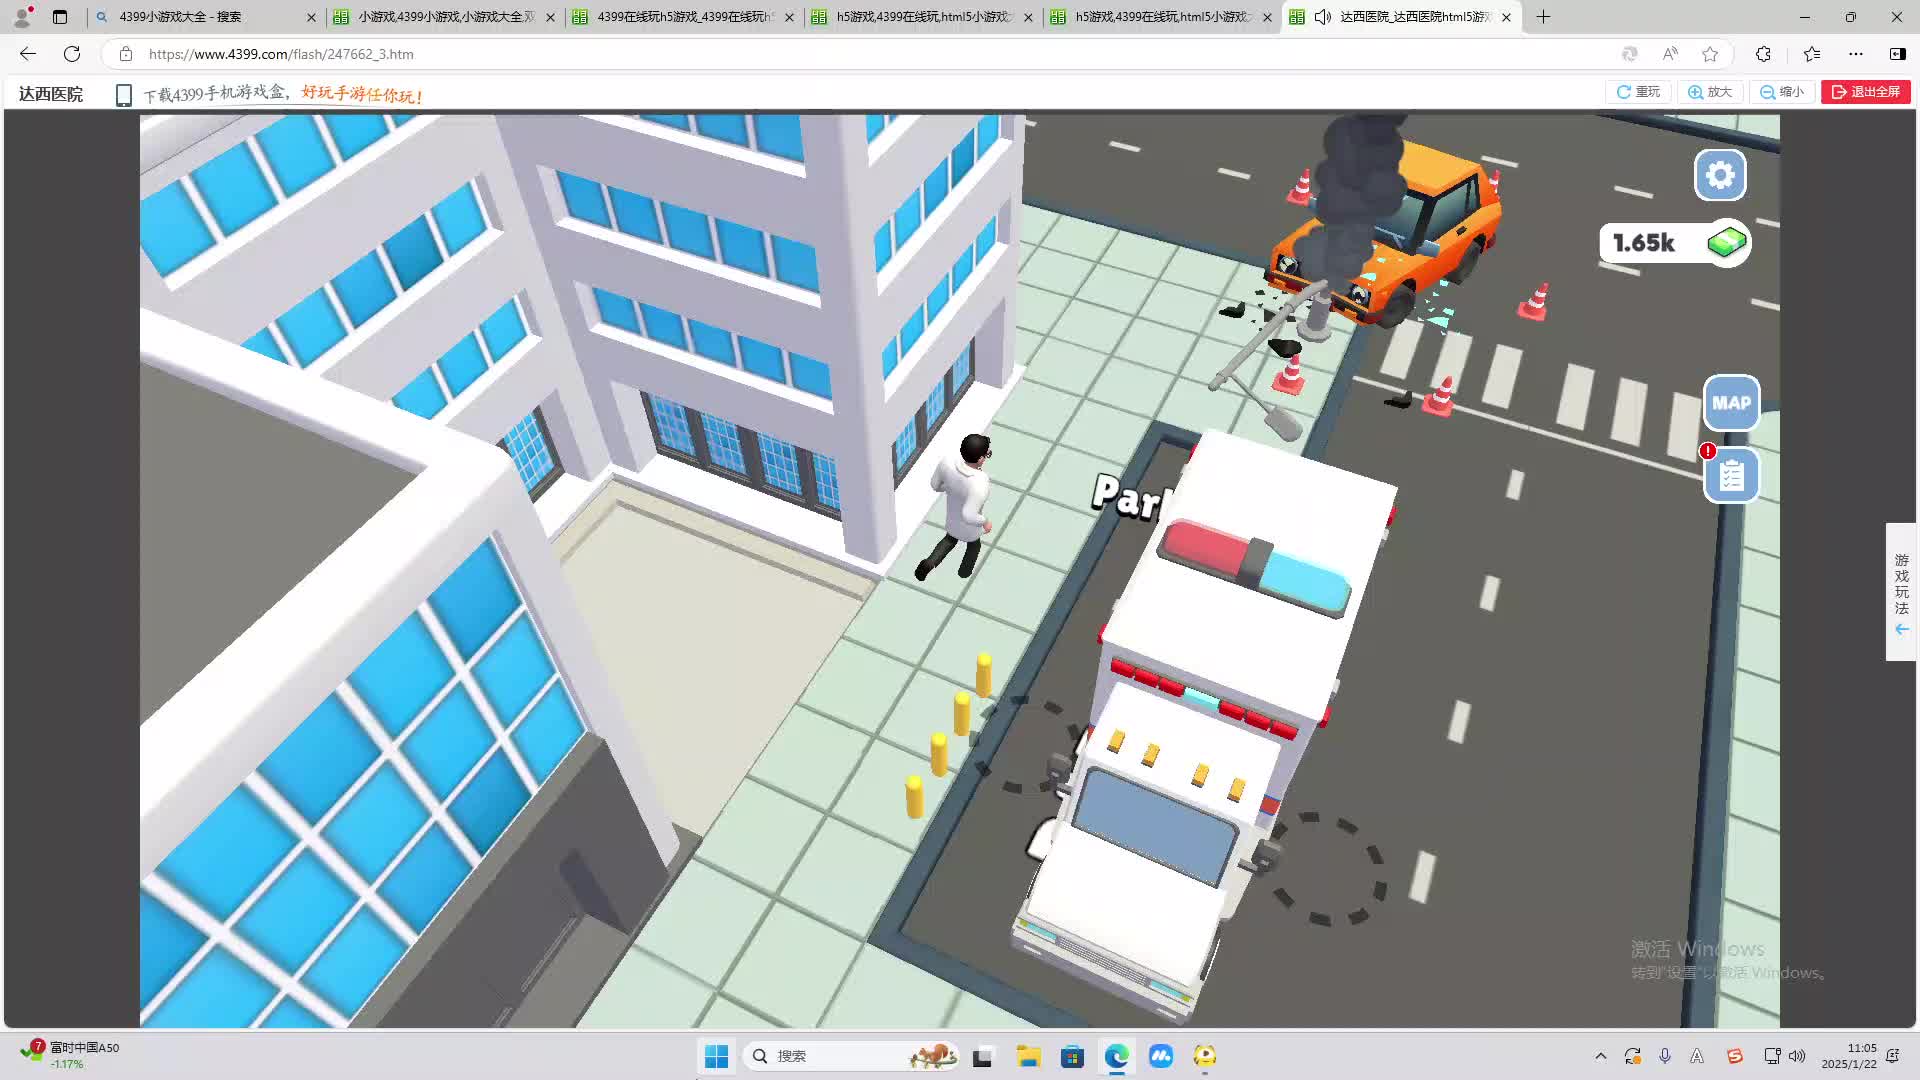Add page to favorites star icon
Viewport: 1920px width, 1080px height.
point(1710,54)
